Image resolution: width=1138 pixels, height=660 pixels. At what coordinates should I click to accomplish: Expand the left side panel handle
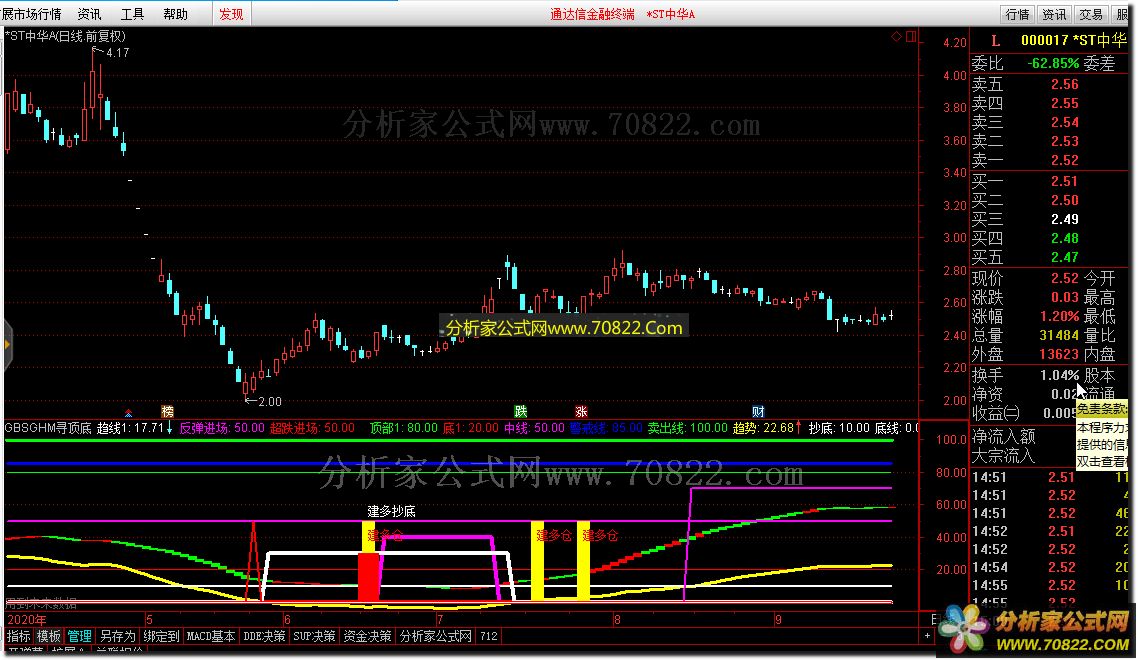coord(7,344)
